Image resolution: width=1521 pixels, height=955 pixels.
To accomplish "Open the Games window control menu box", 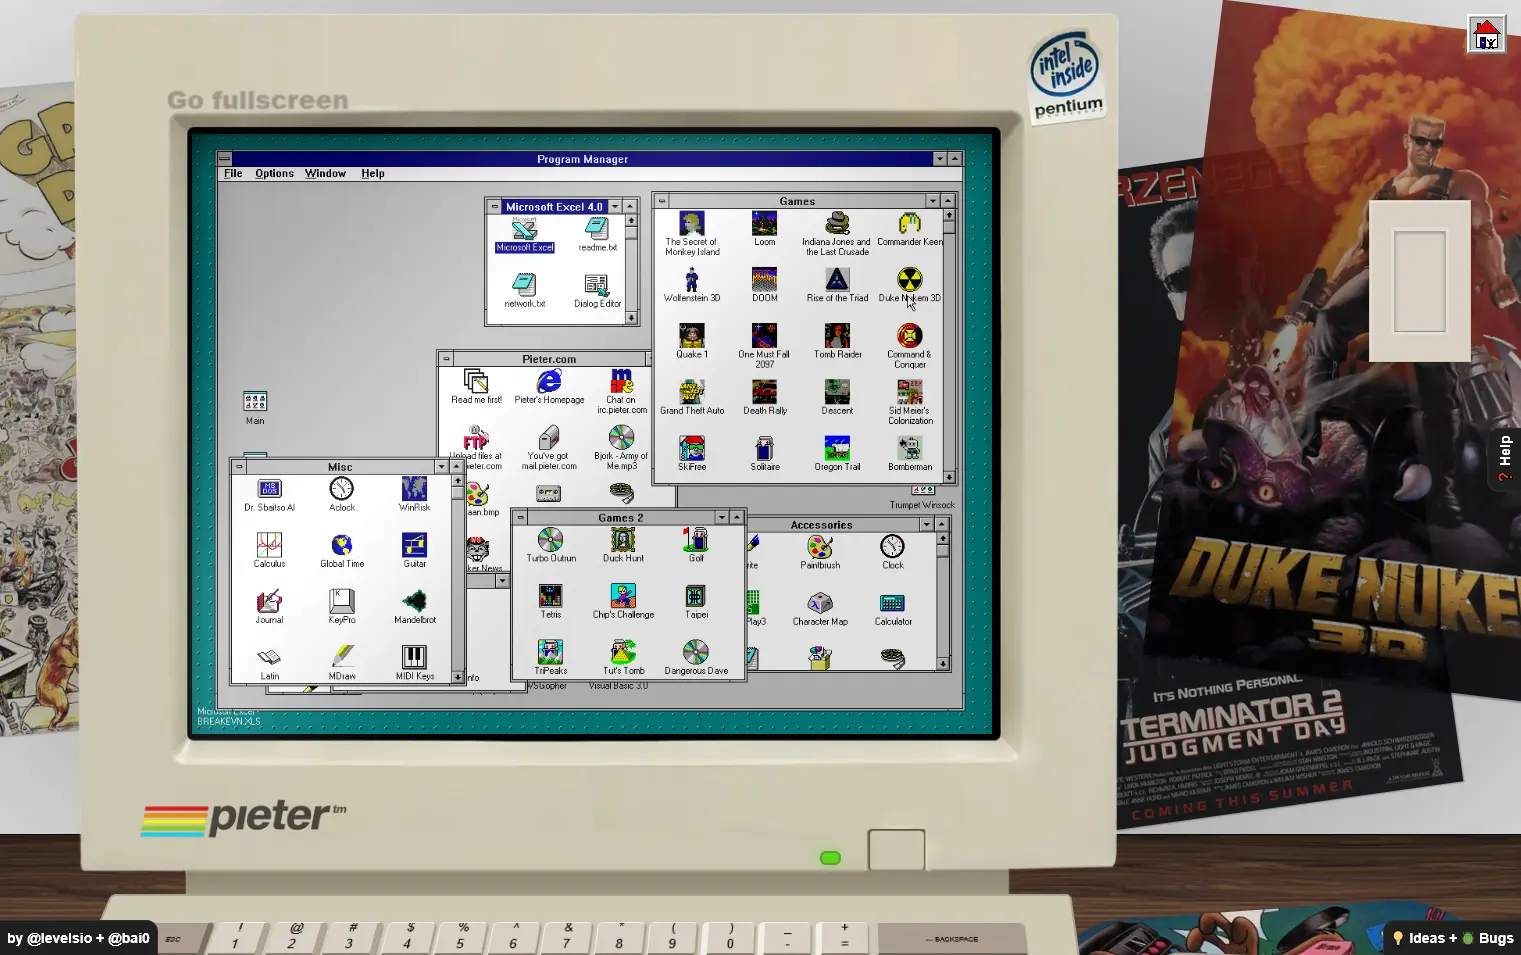I will coord(661,201).
